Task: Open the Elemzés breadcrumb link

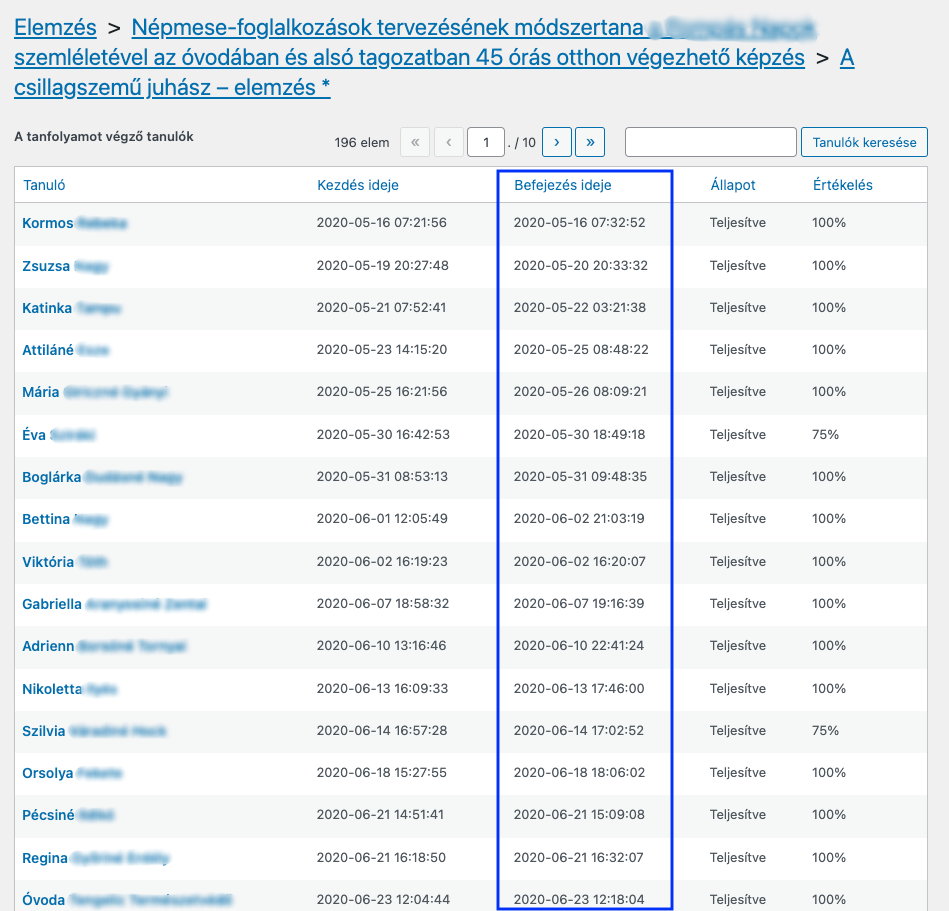Action: [55, 28]
